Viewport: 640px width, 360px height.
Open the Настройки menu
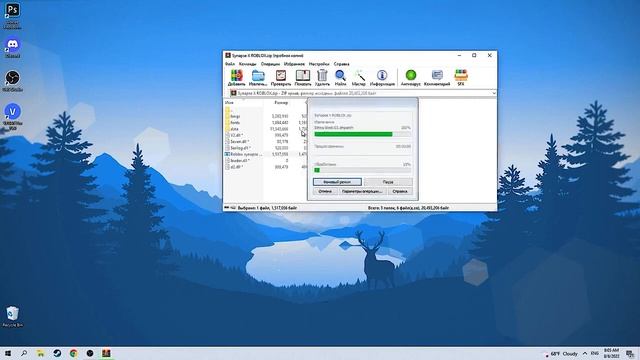pos(319,64)
